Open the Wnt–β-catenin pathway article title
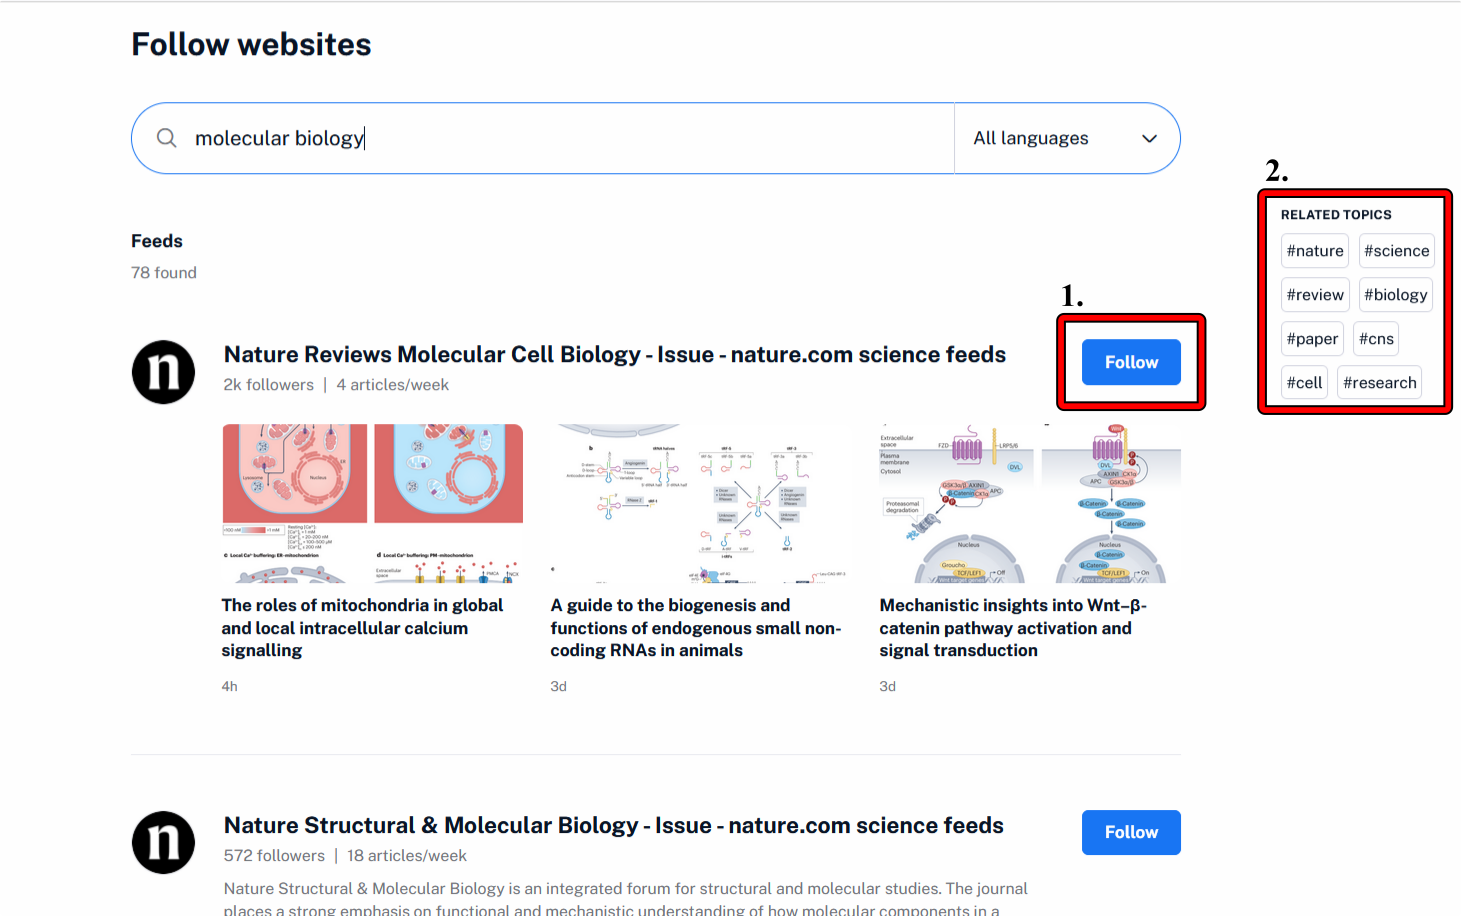Screen dimensions: 1461x916 coord(1012,628)
